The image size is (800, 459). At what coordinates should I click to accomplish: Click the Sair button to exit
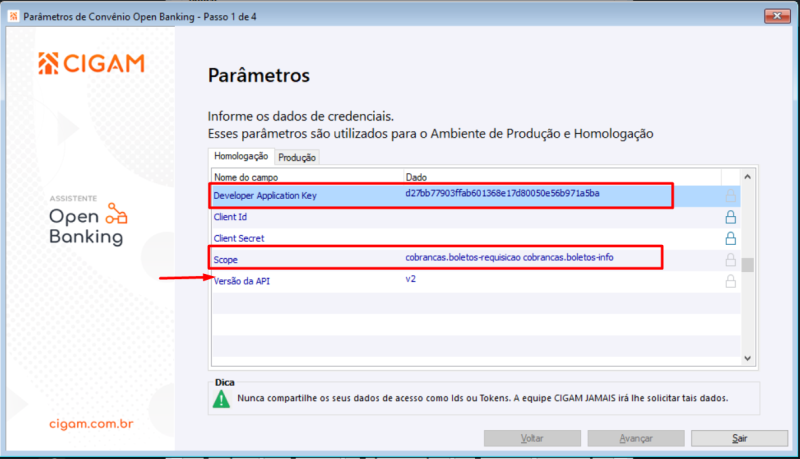pyautogui.click(x=739, y=438)
